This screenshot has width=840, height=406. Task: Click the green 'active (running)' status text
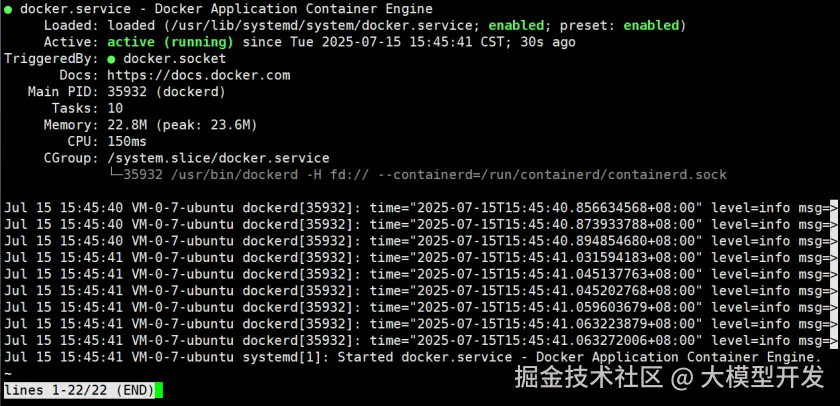tap(169, 42)
